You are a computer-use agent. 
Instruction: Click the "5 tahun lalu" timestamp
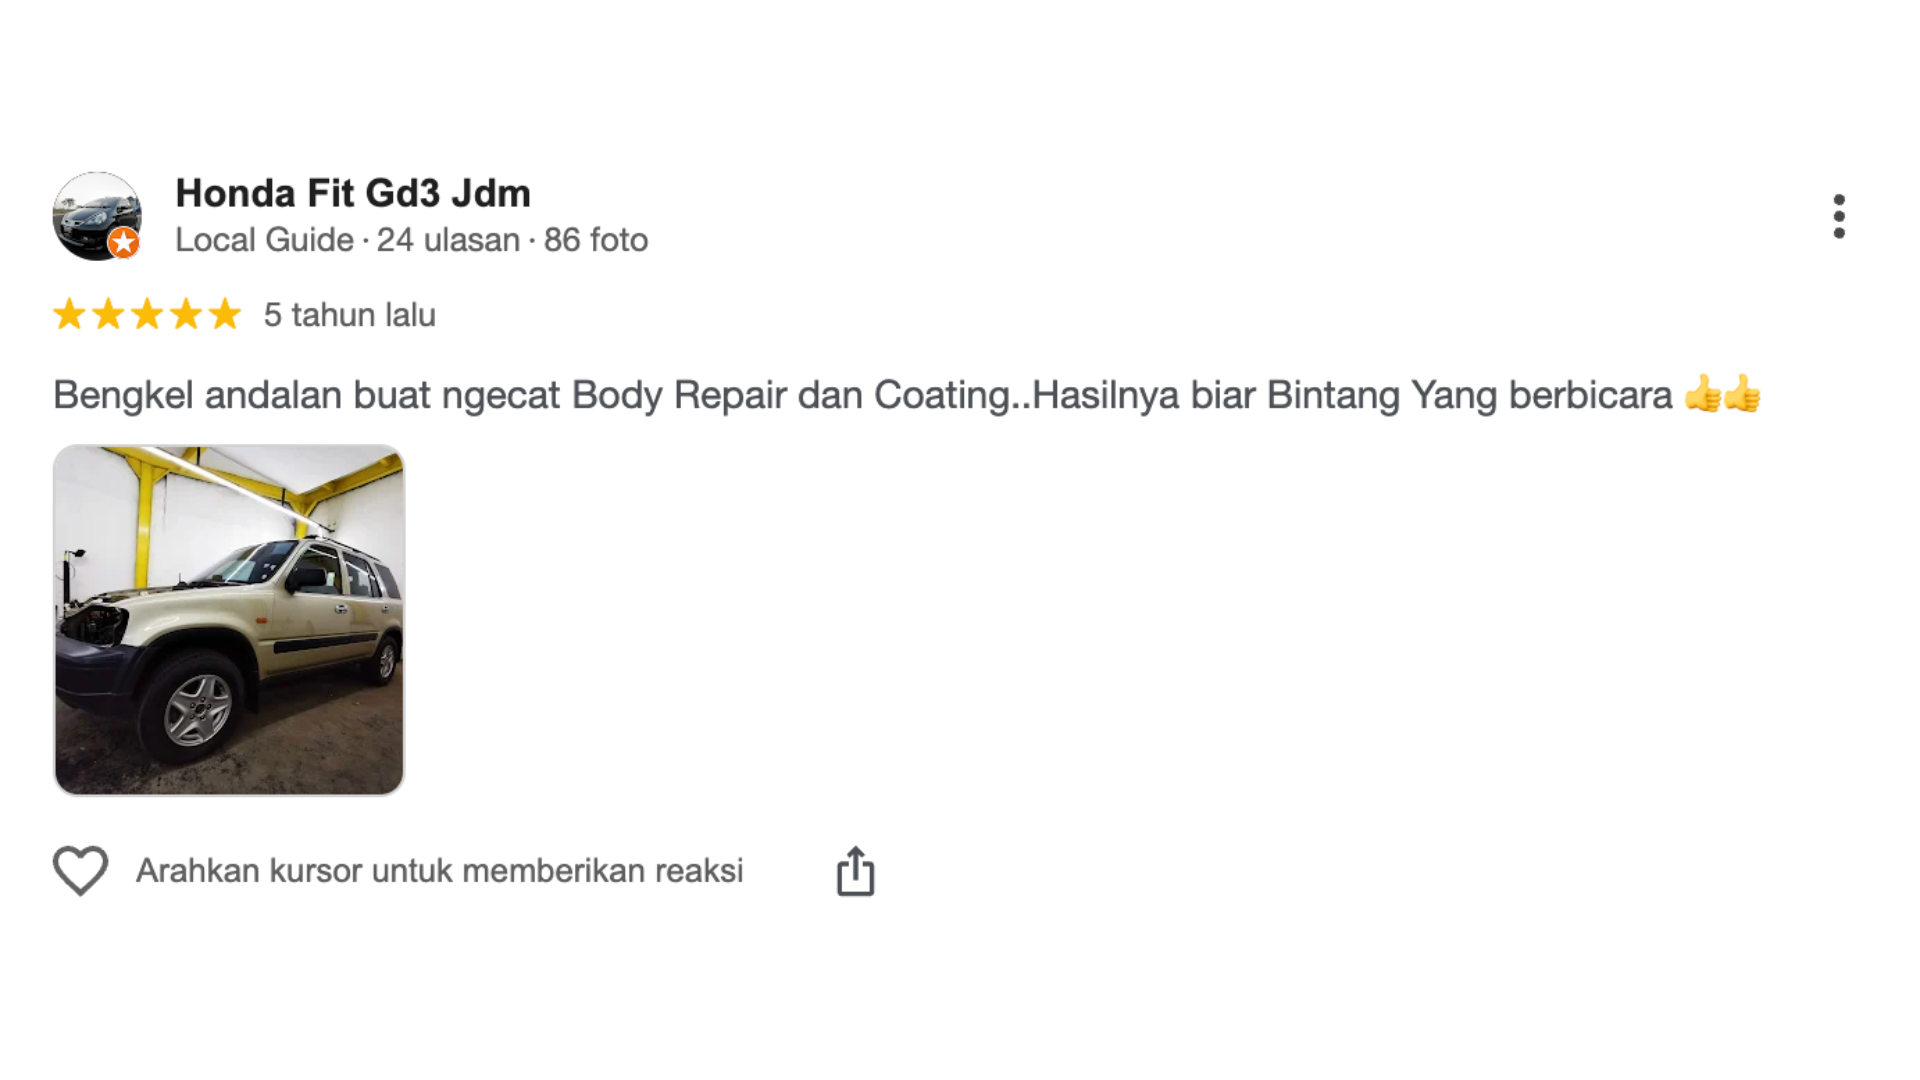click(349, 315)
